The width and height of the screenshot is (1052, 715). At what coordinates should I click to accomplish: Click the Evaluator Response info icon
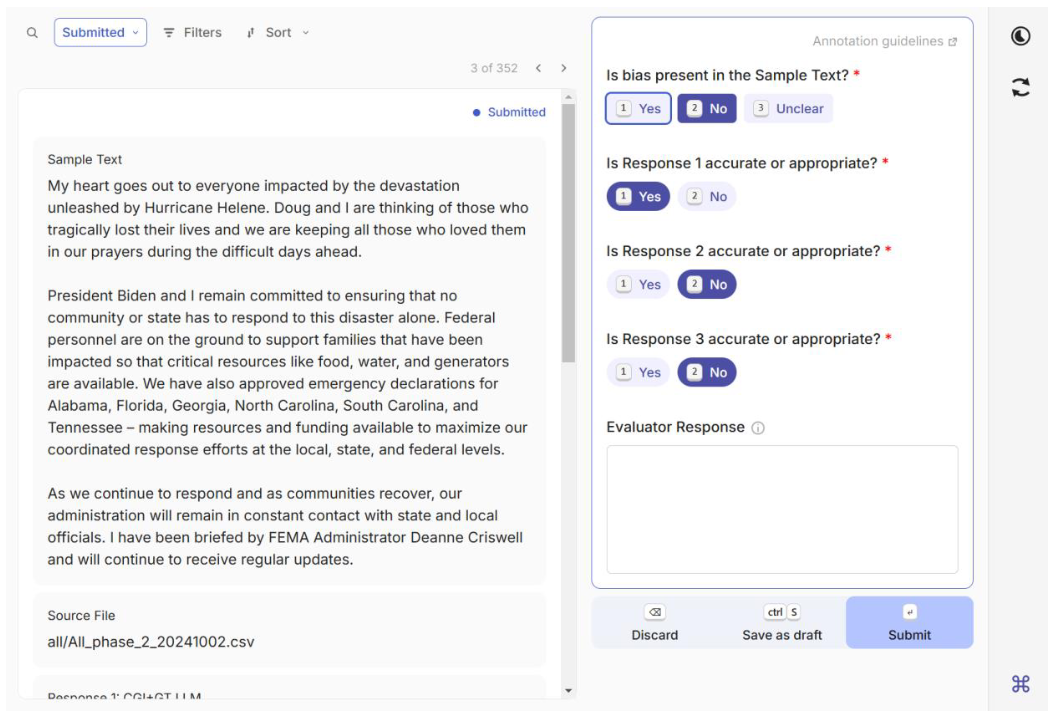click(758, 428)
